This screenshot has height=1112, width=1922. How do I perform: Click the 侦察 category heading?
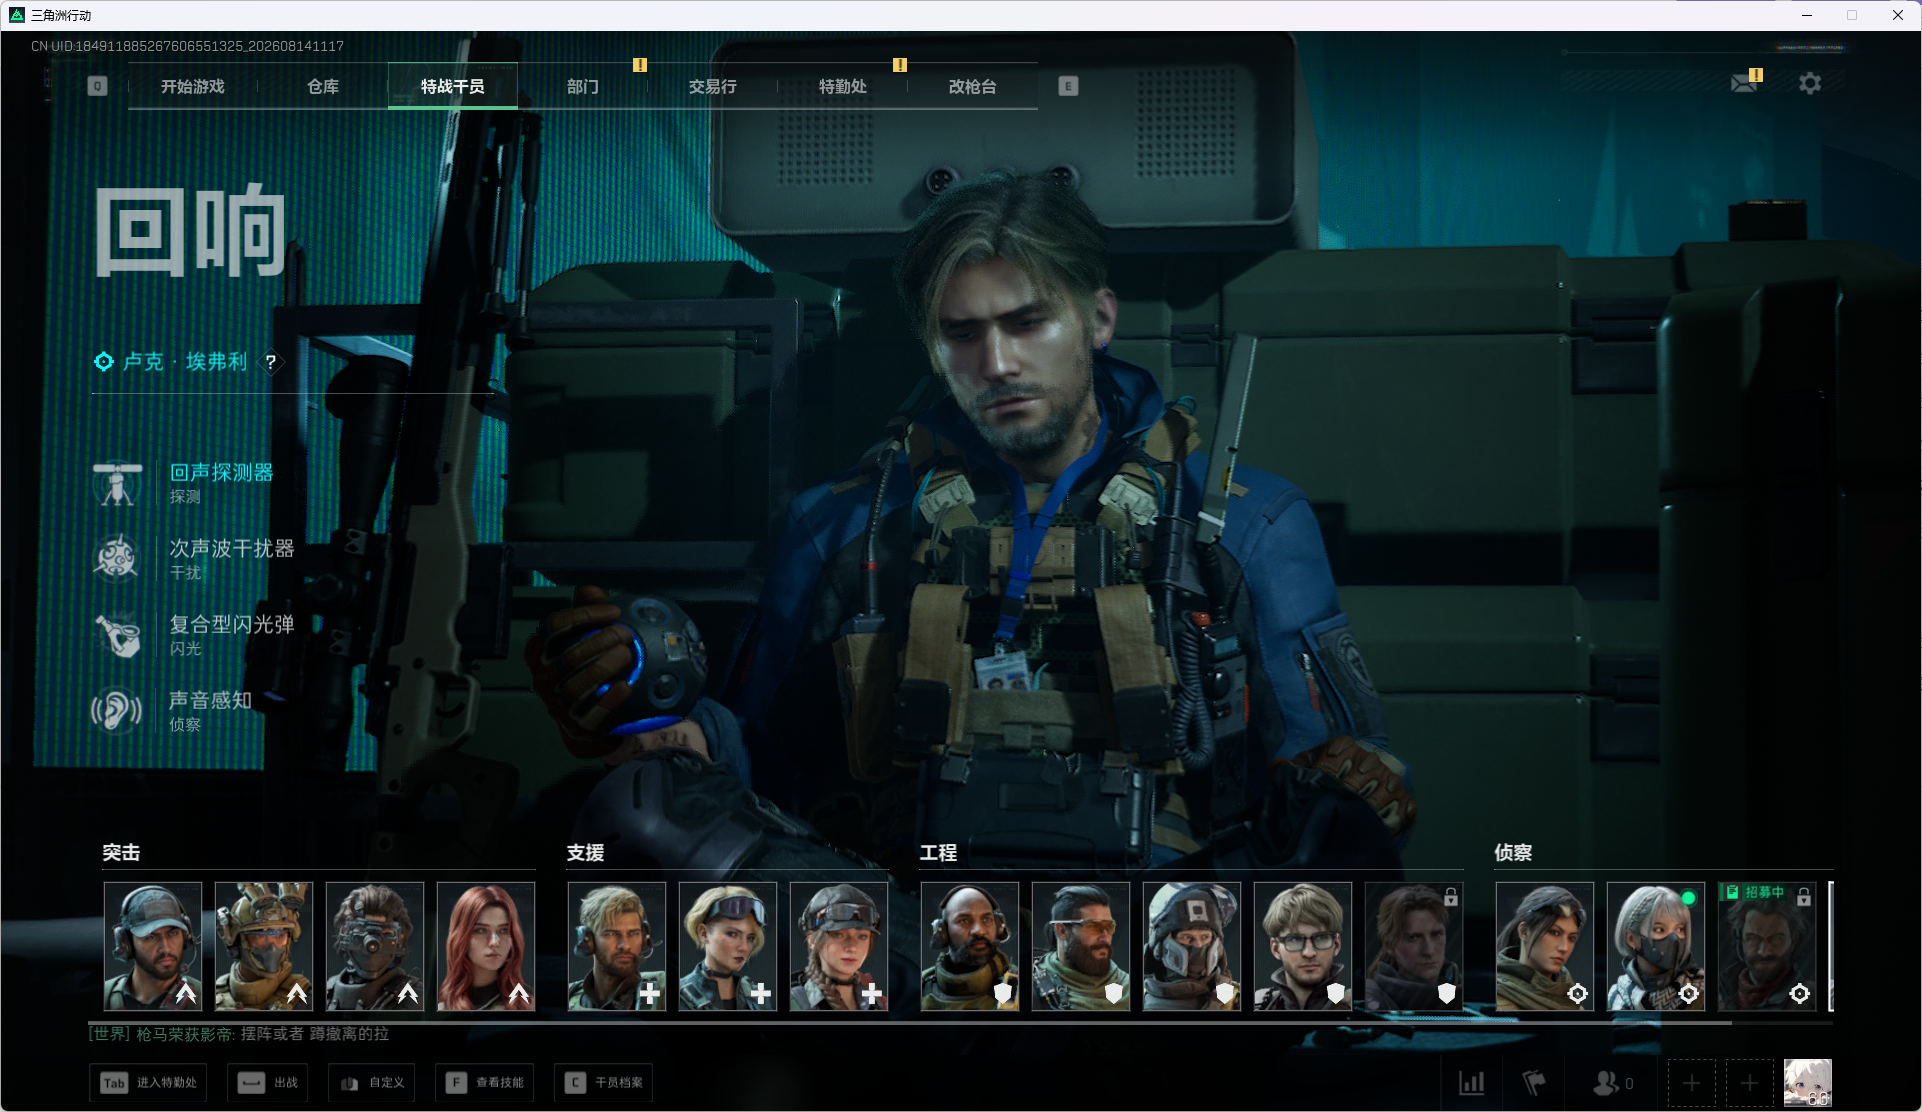coord(1513,852)
